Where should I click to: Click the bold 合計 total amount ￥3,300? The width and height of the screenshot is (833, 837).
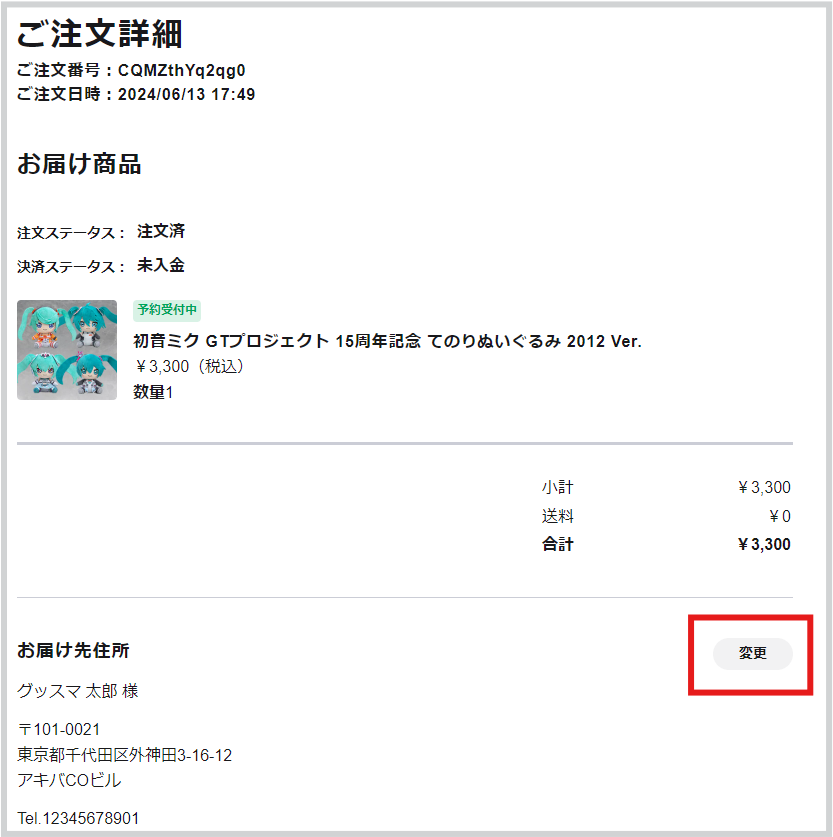[763, 545]
